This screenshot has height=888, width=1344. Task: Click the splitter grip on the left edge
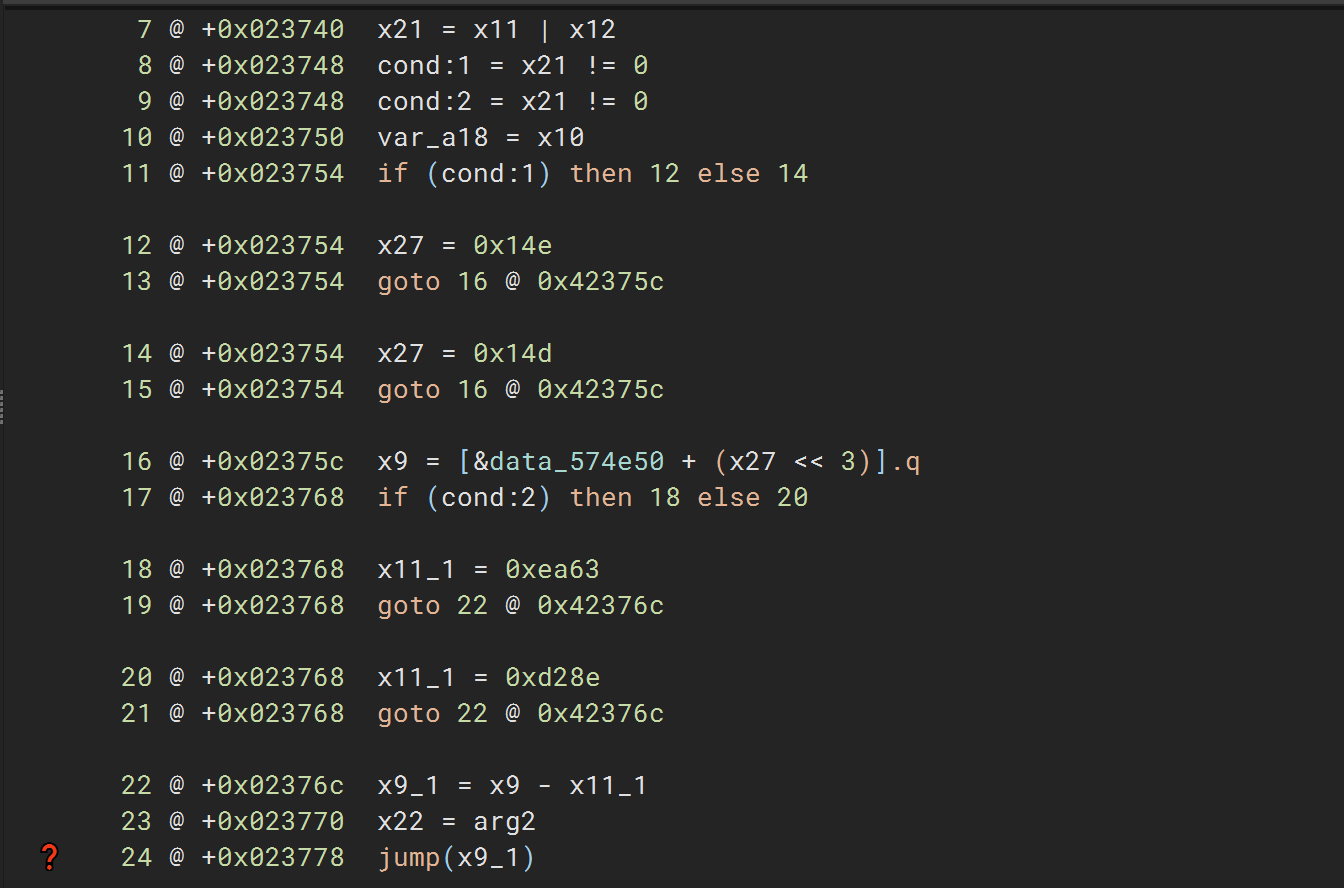click(x=3, y=407)
